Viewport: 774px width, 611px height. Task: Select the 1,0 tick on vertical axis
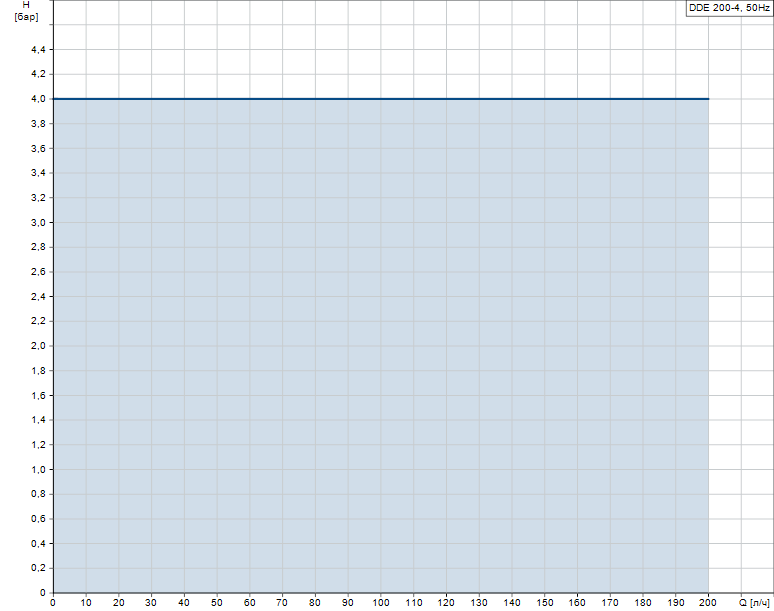point(38,469)
